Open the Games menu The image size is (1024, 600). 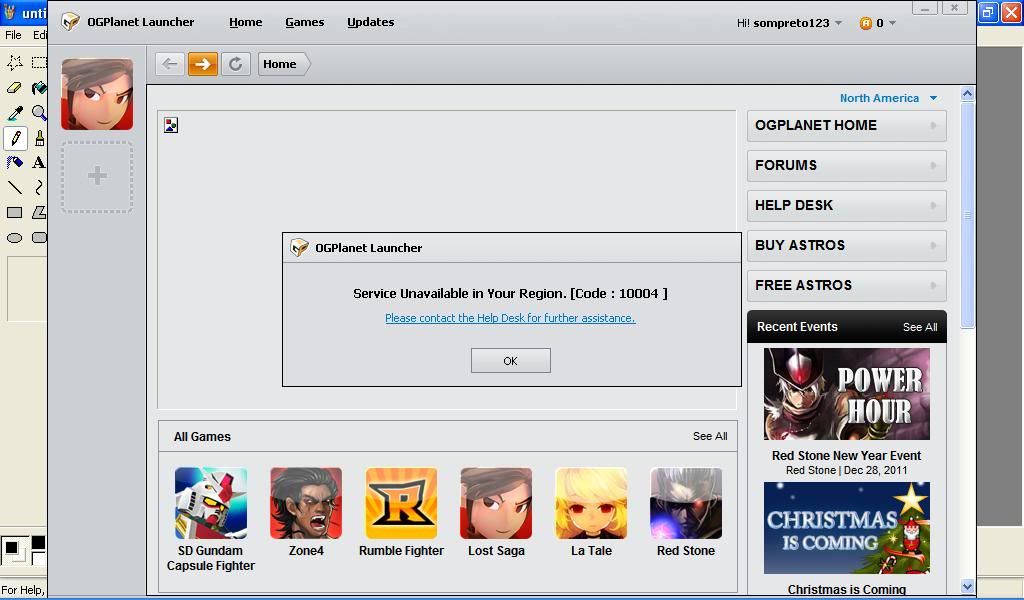click(x=304, y=22)
